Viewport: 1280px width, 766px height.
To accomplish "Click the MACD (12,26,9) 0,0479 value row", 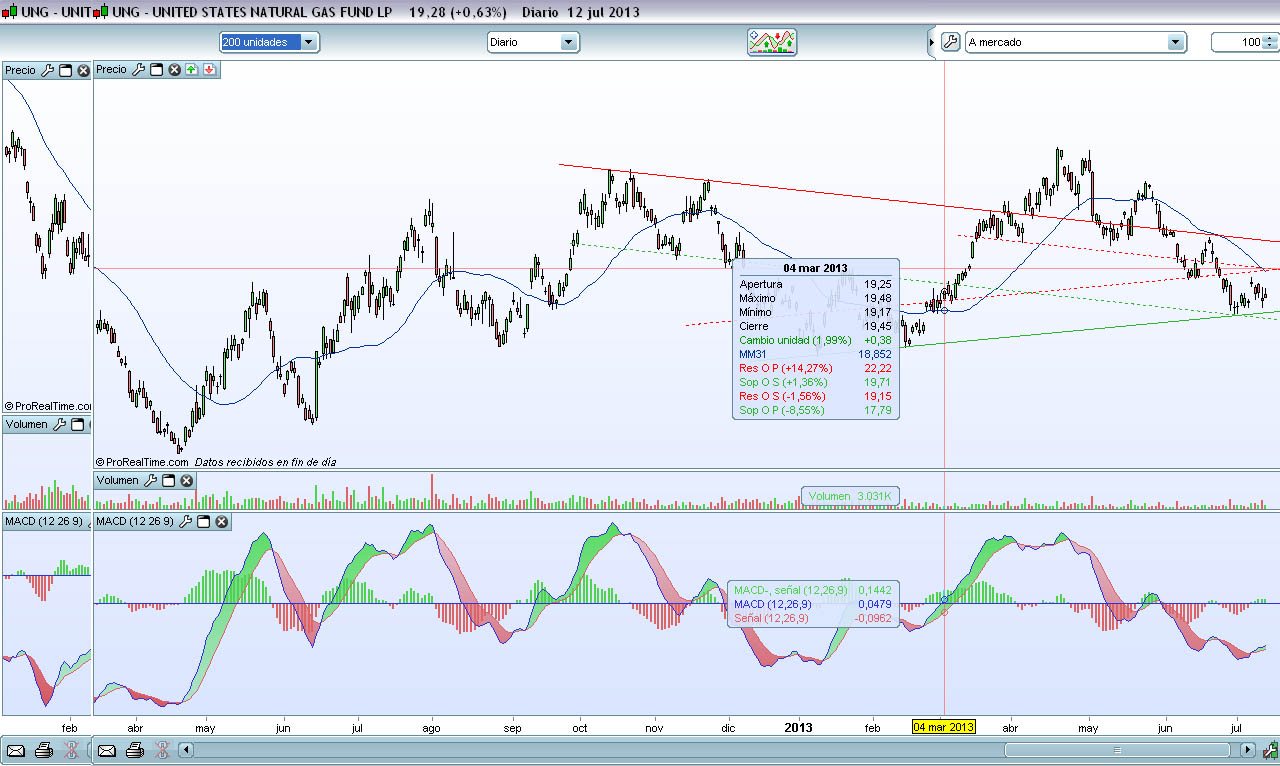I will pos(813,604).
